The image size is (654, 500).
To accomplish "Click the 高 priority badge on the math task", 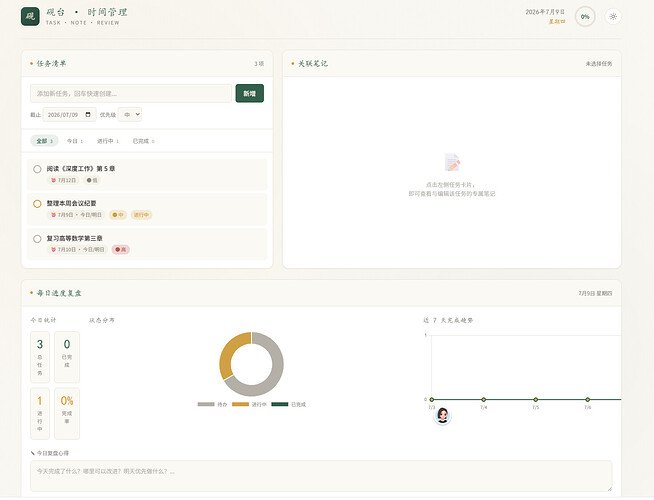I will pos(121,249).
